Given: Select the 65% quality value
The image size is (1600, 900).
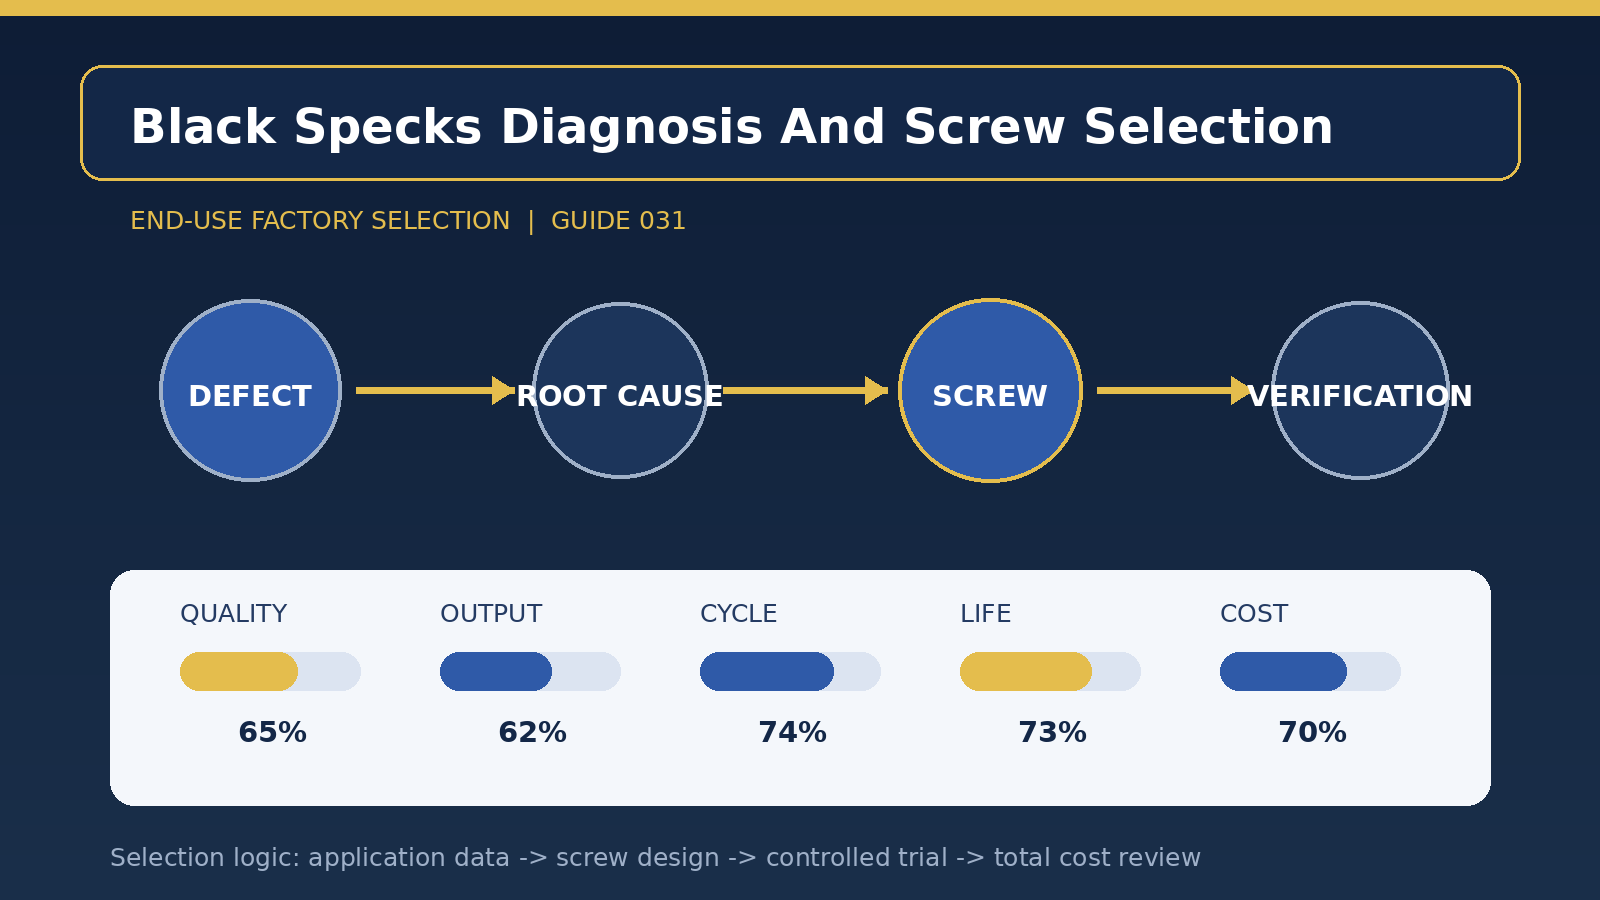Looking at the screenshot, I should (x=272, y=733).
